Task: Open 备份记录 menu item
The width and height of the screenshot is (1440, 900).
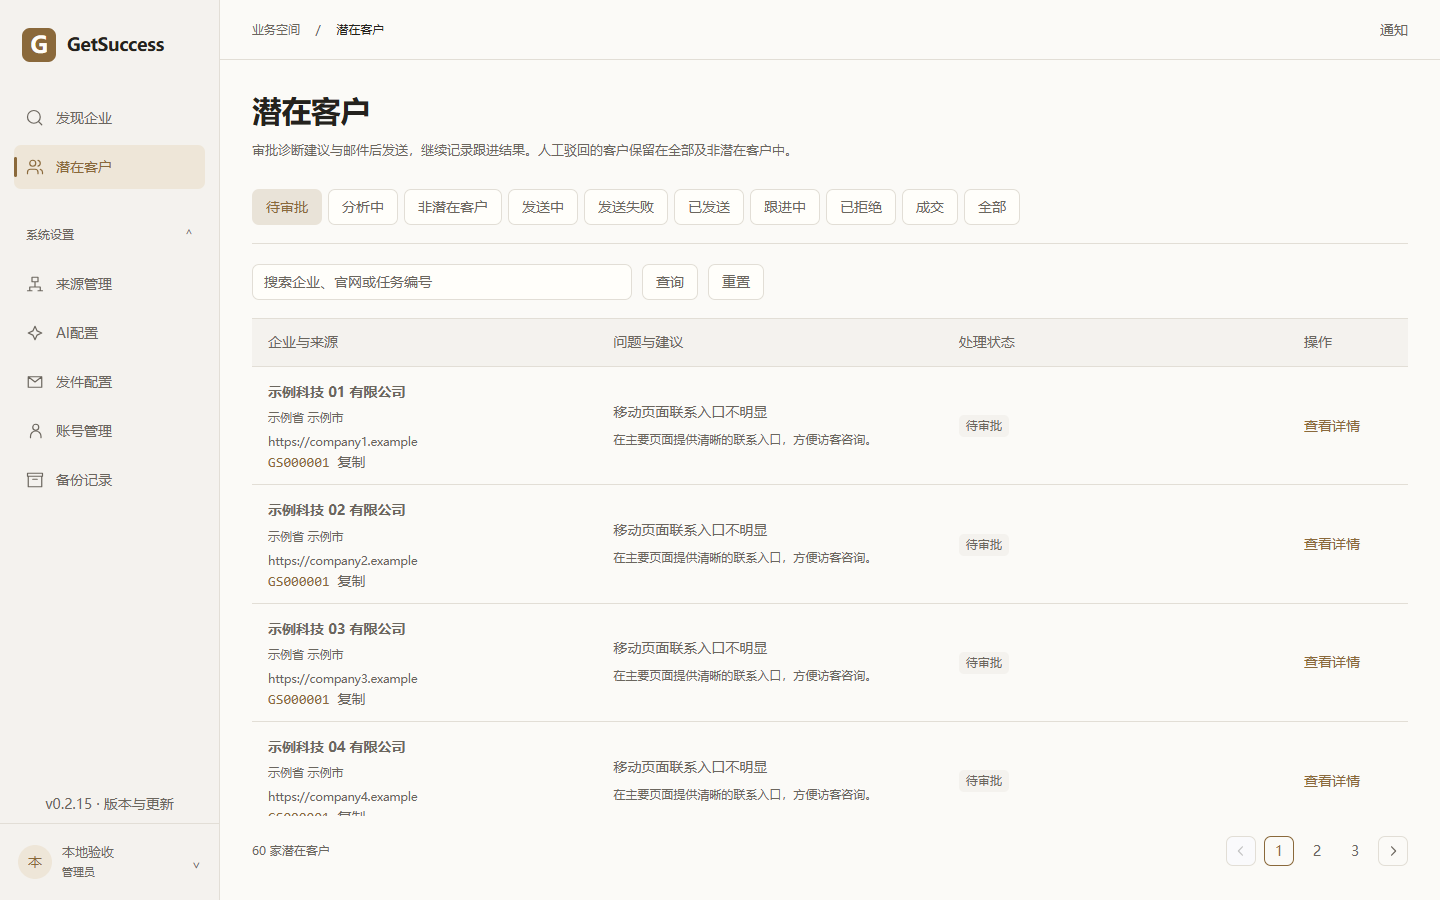Action: coord(110,480)
